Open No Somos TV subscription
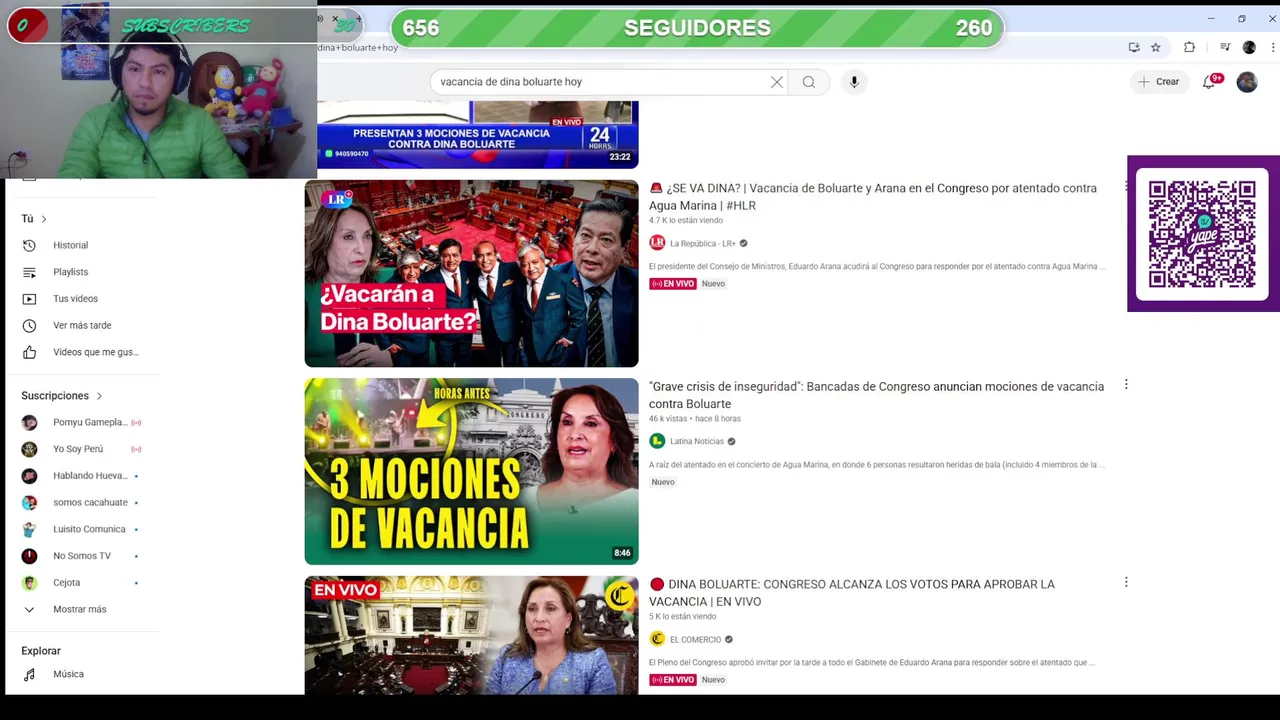The image size is (1280, 720). tap(82, 556)
